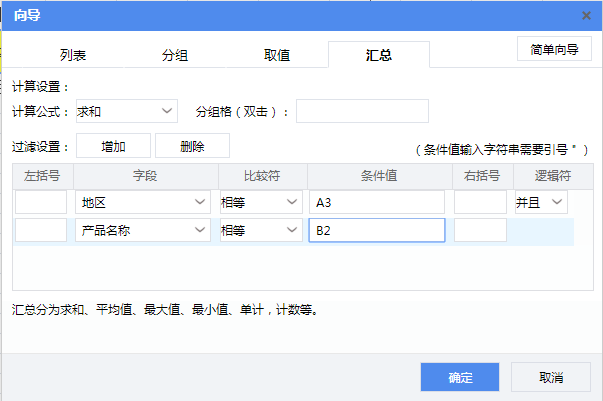Open the 地区 field dropdown

click(x=142, y=203)
